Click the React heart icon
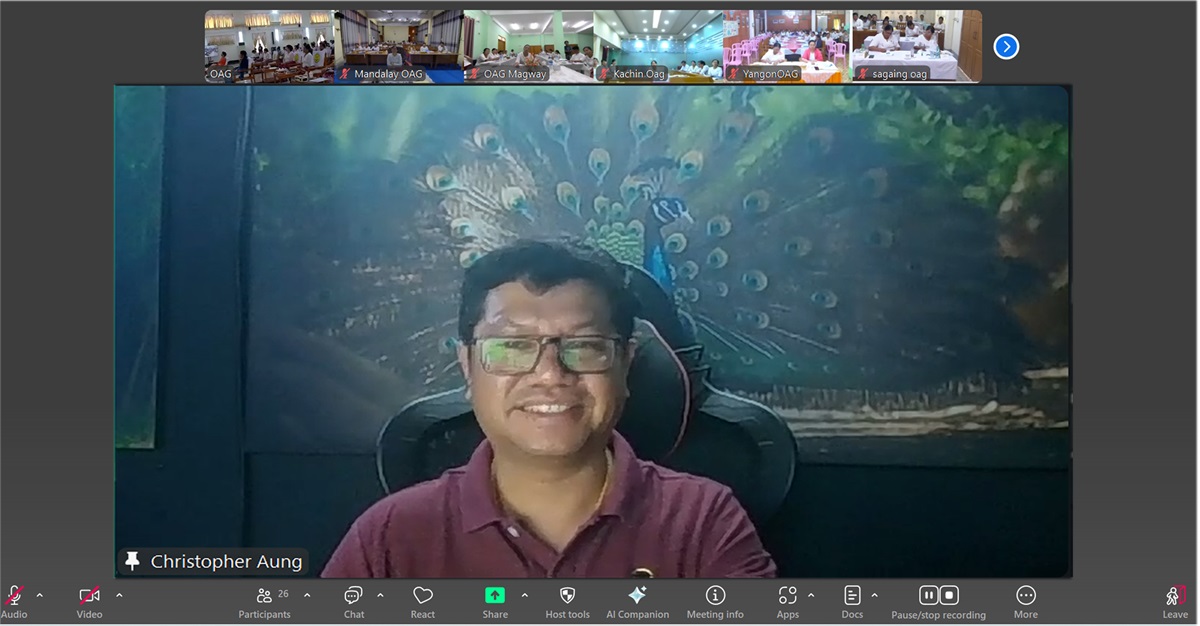This screenshot has width=1200, height=626. point(422,597)
